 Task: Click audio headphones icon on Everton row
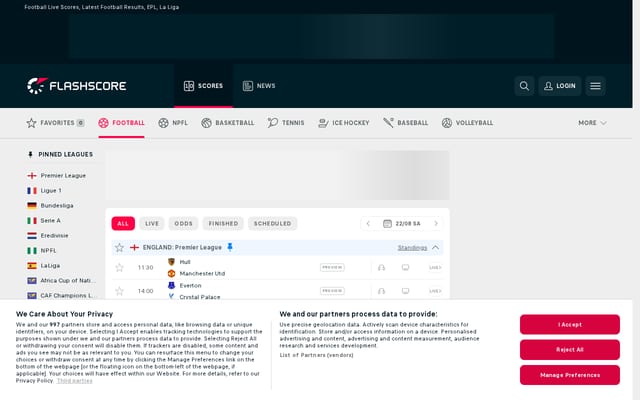[381, 291]
